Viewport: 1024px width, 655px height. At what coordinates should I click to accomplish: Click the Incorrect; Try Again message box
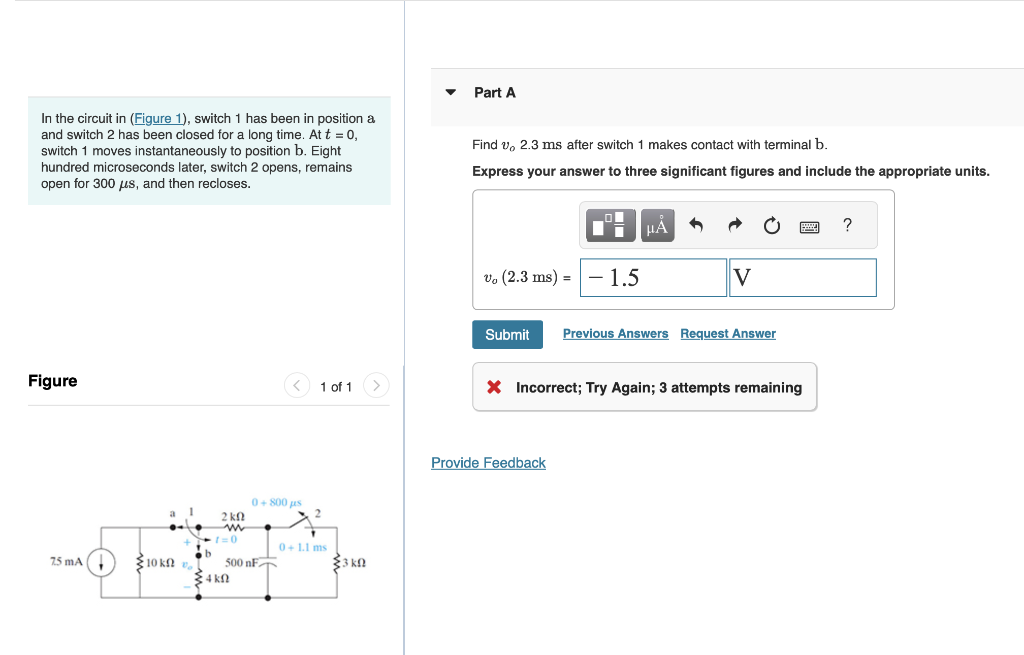[644, 387]
